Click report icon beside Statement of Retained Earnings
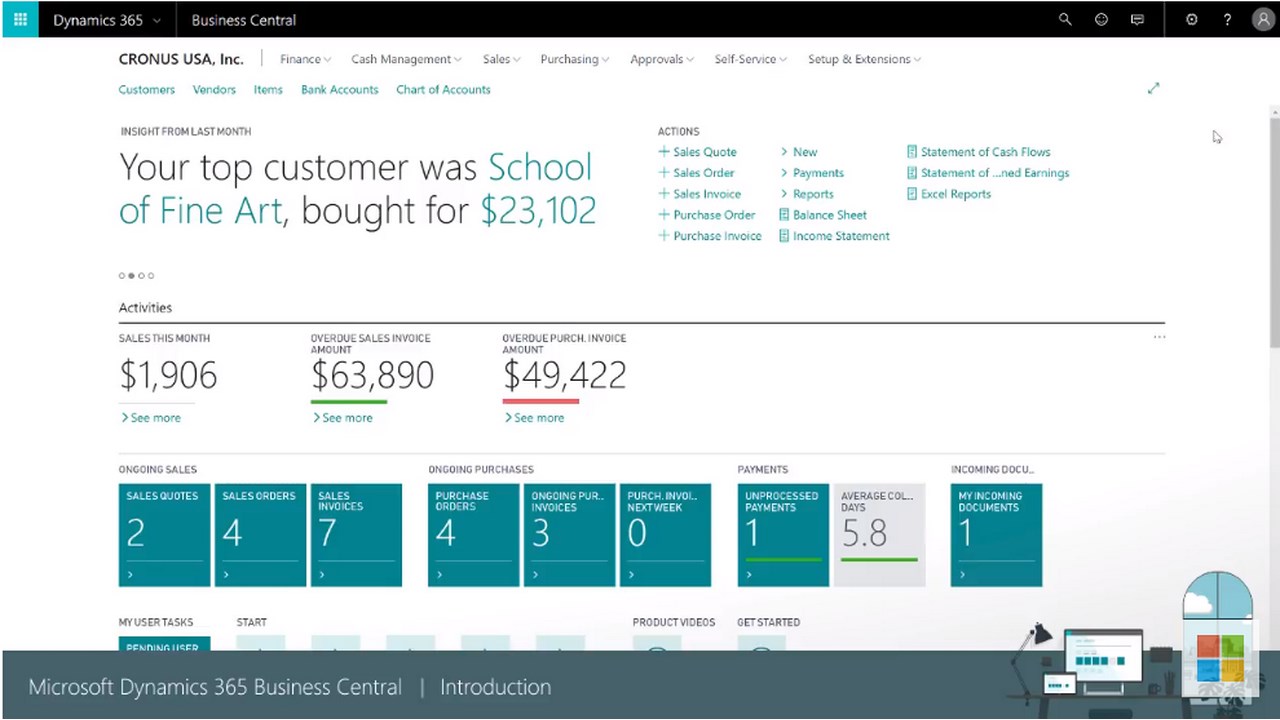Screen dimensions: 1280x720 coord(912,173)
